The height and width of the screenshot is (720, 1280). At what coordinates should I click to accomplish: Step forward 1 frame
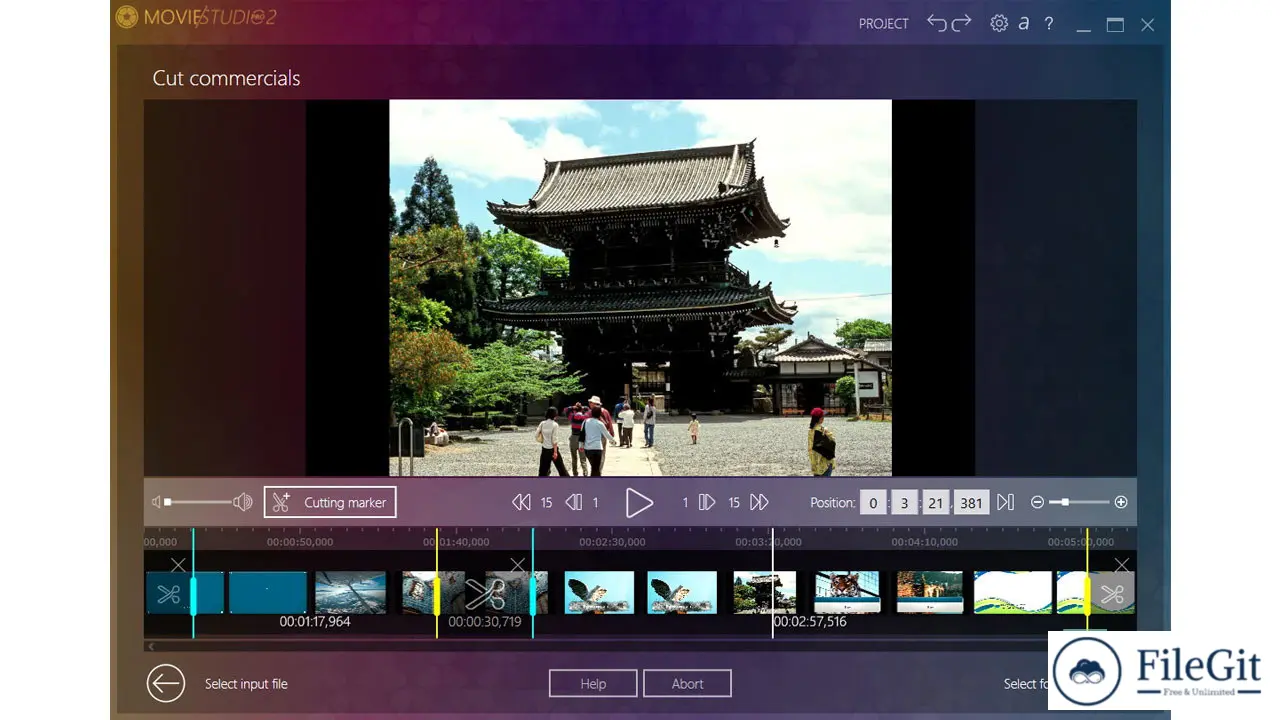pos(707,502)
